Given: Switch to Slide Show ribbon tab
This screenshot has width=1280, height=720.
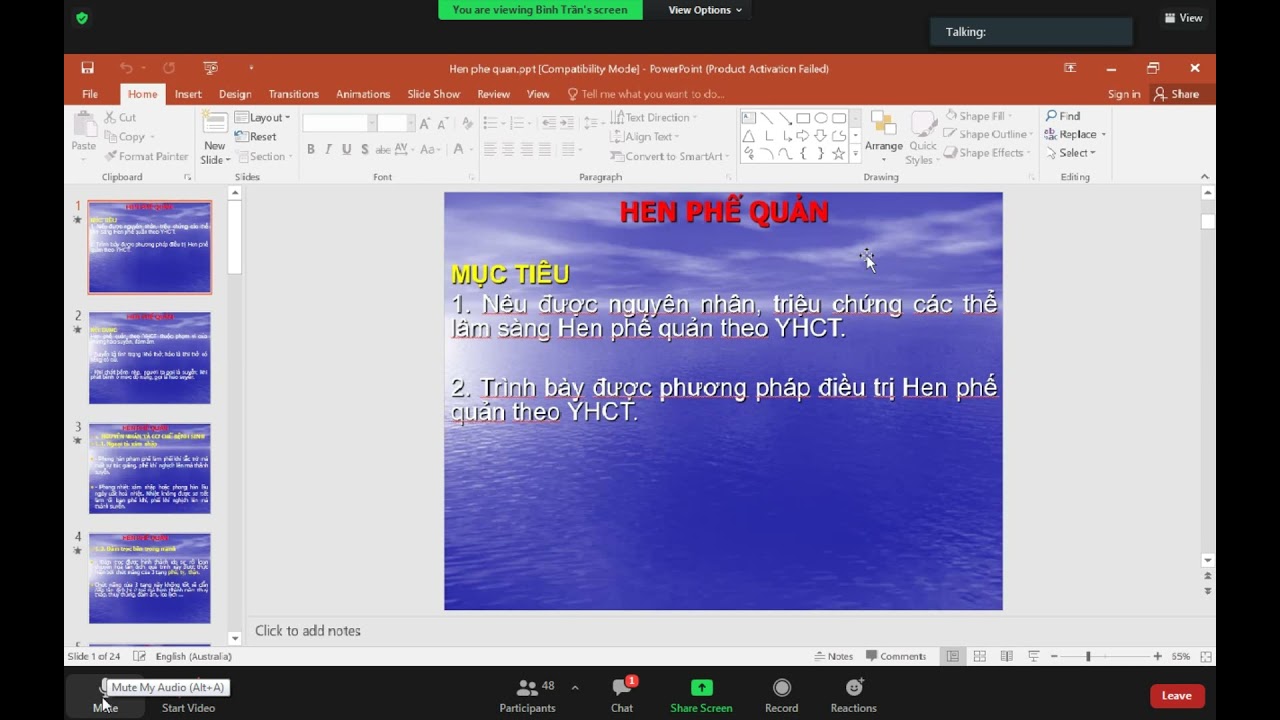Looking at the screenshot, I should [434, 94].
